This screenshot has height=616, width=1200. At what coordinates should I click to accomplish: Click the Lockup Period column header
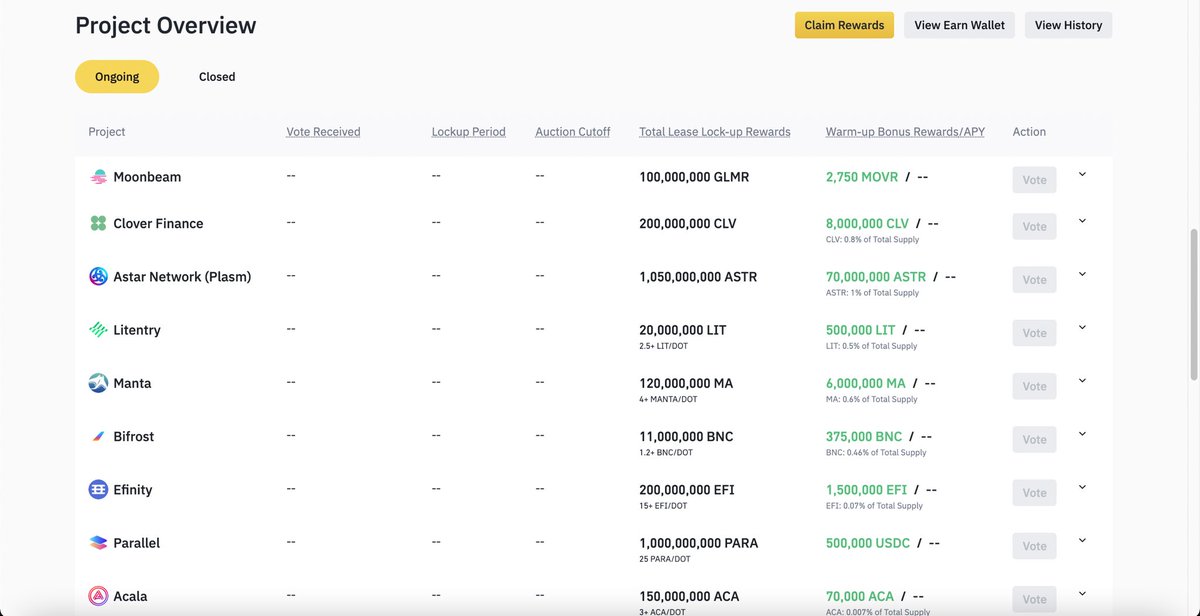tap(468, 132)
